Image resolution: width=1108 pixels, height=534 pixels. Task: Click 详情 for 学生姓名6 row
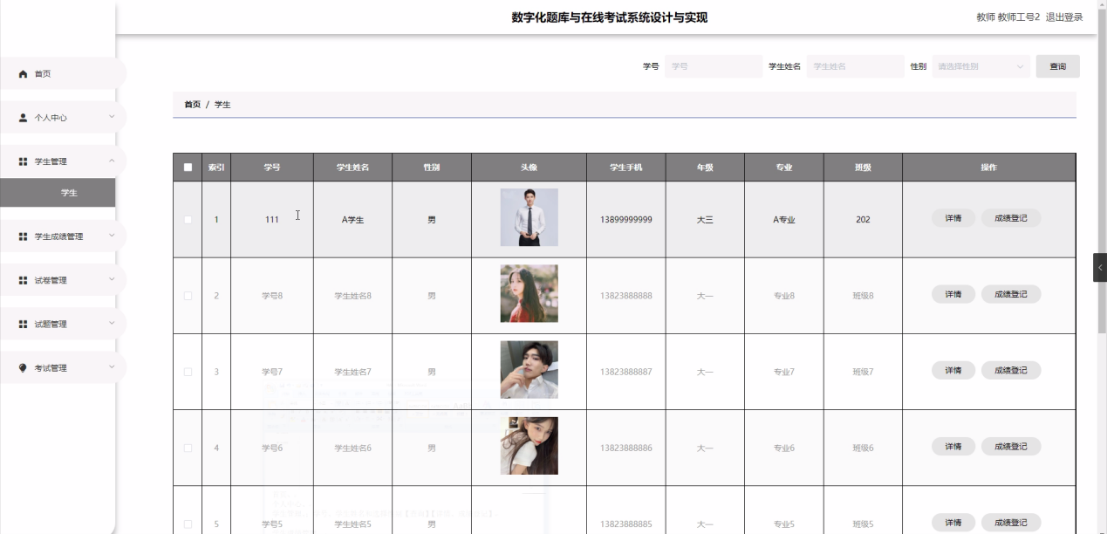(x=953, y=446)
